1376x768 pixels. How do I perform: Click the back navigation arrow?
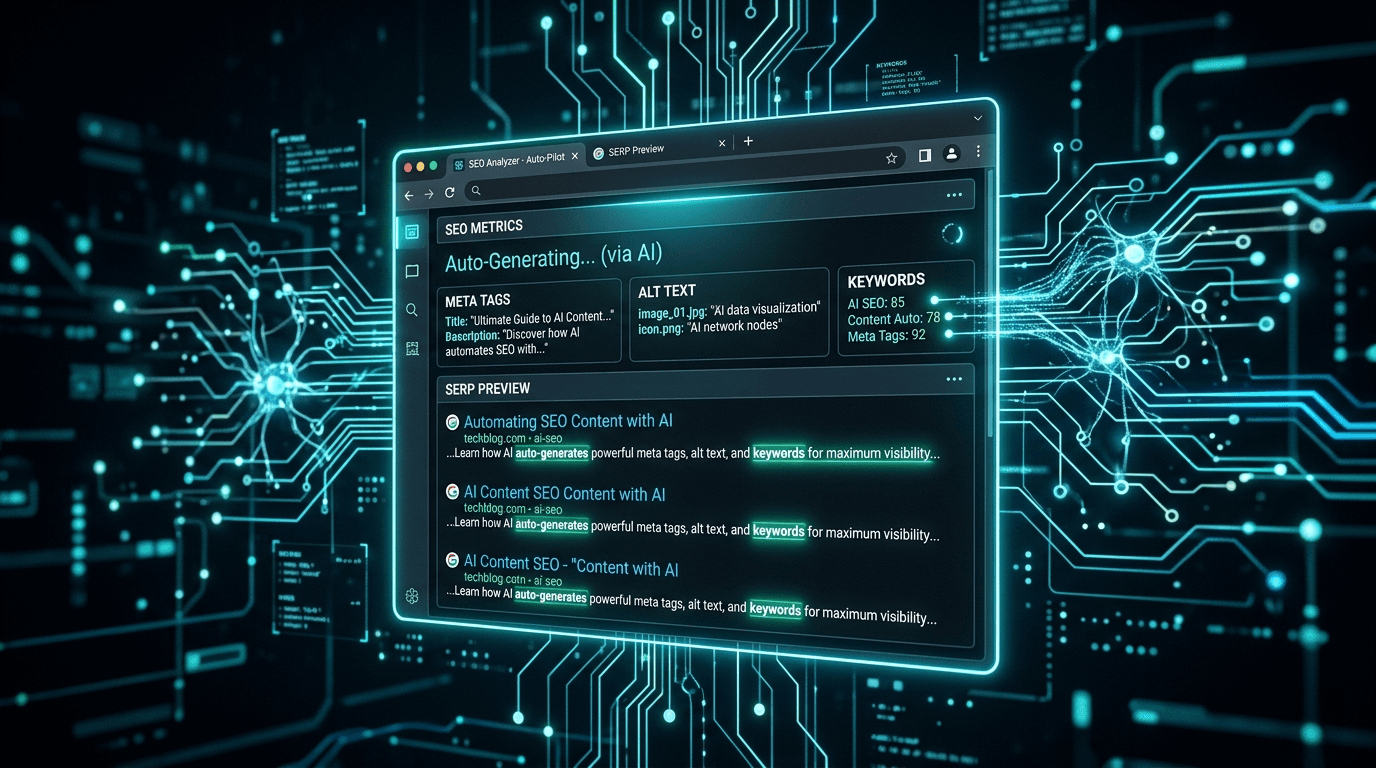tap(408, 196)
